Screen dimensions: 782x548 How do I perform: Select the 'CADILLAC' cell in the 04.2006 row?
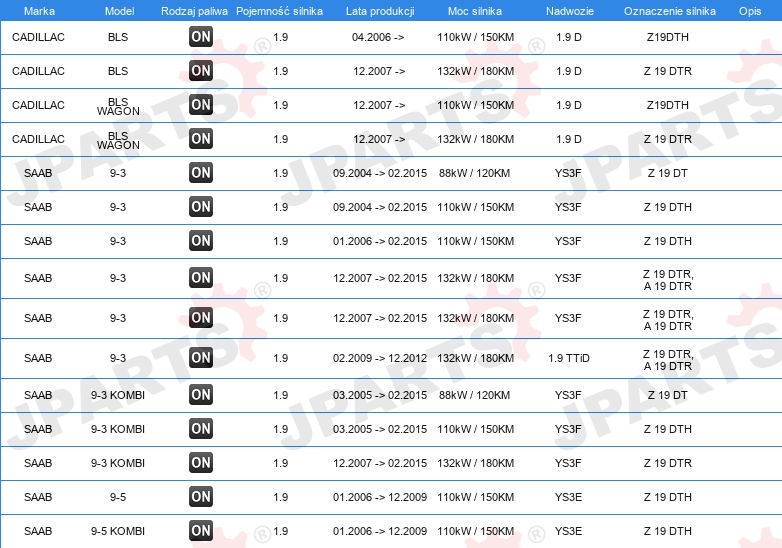[38, 37]
